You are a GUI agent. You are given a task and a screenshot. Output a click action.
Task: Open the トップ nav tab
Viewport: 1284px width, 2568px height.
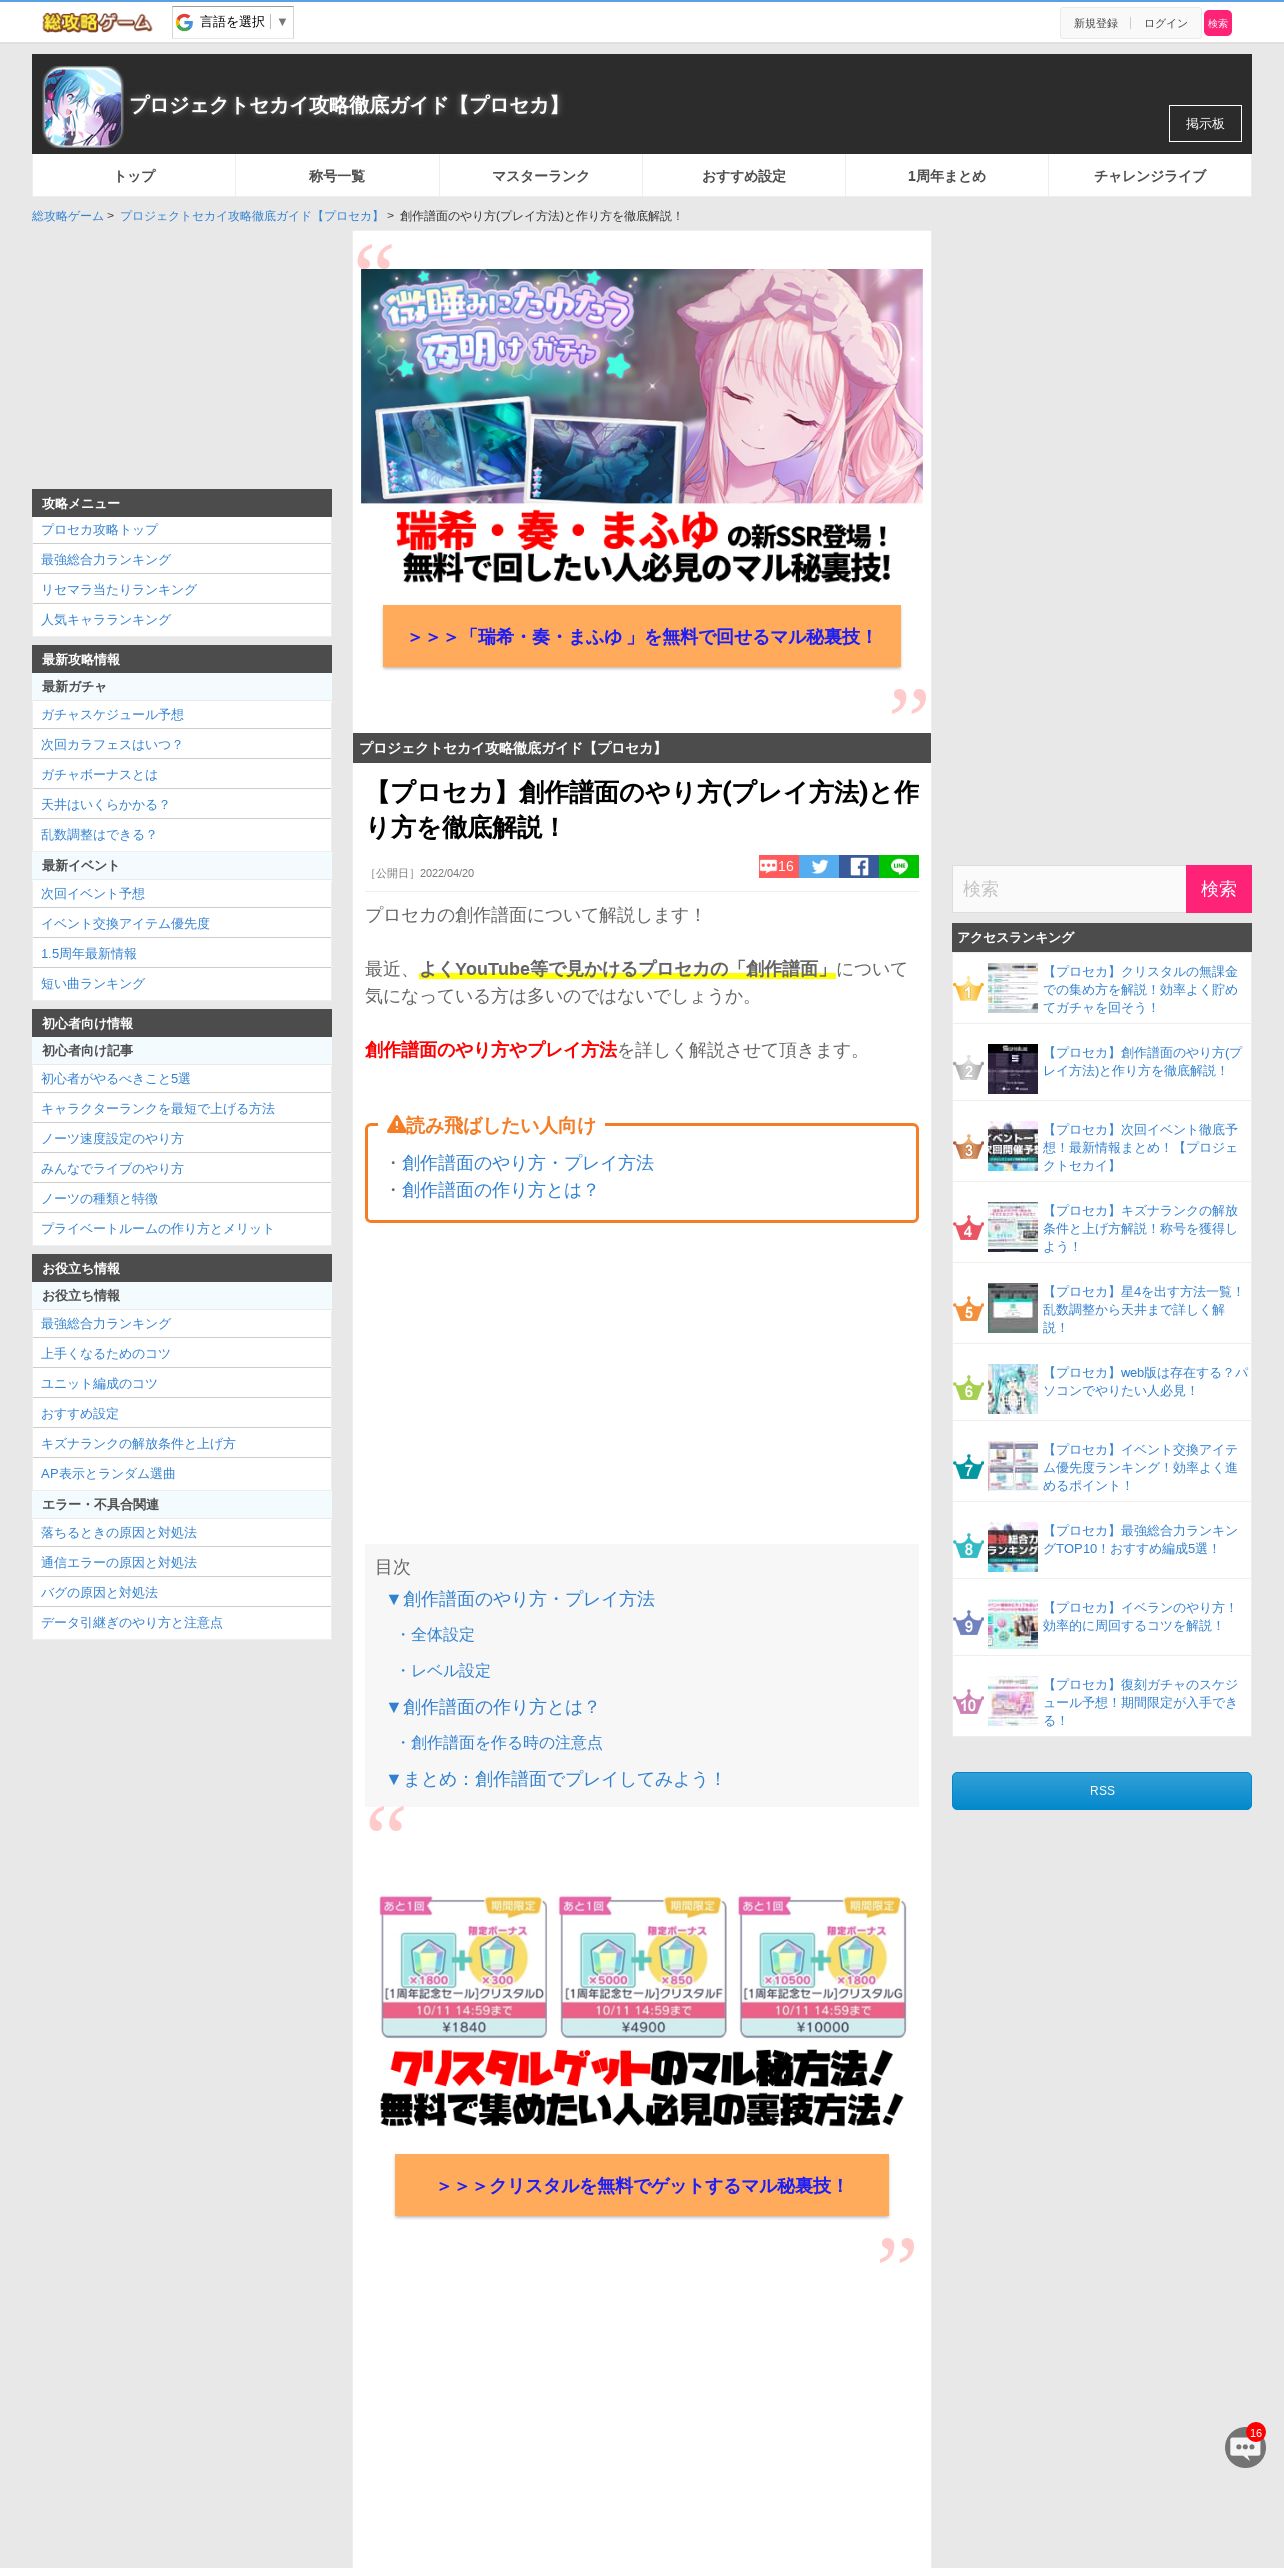[134, 176]
